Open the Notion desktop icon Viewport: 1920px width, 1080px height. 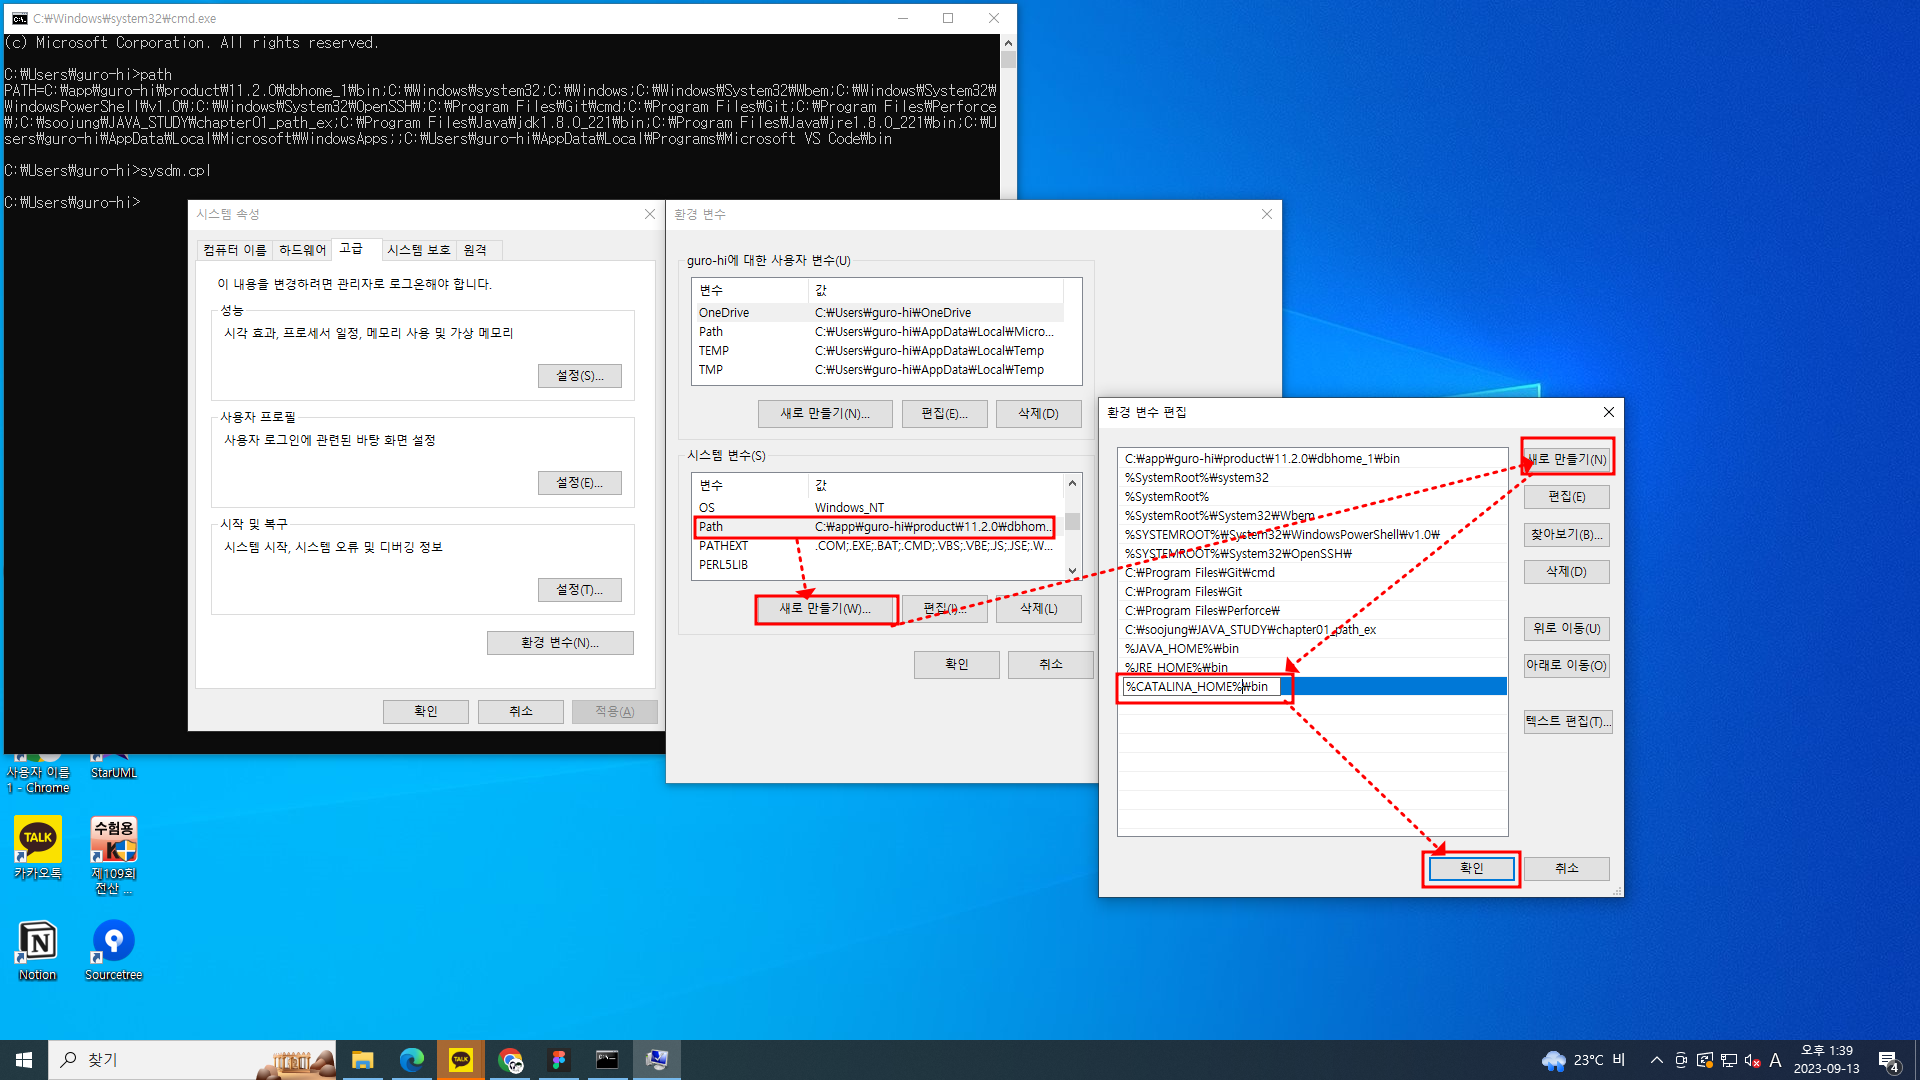click(38, 942)
